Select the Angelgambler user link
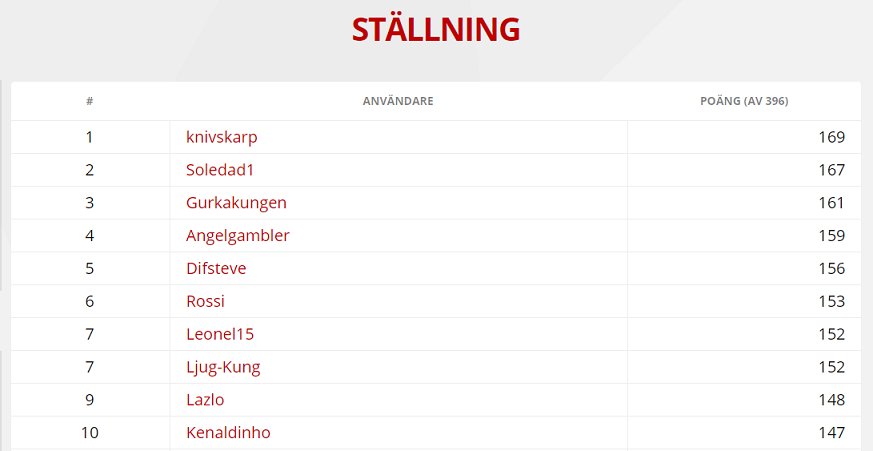The width and height of the screenshot is (873, 451). (238, 236)
